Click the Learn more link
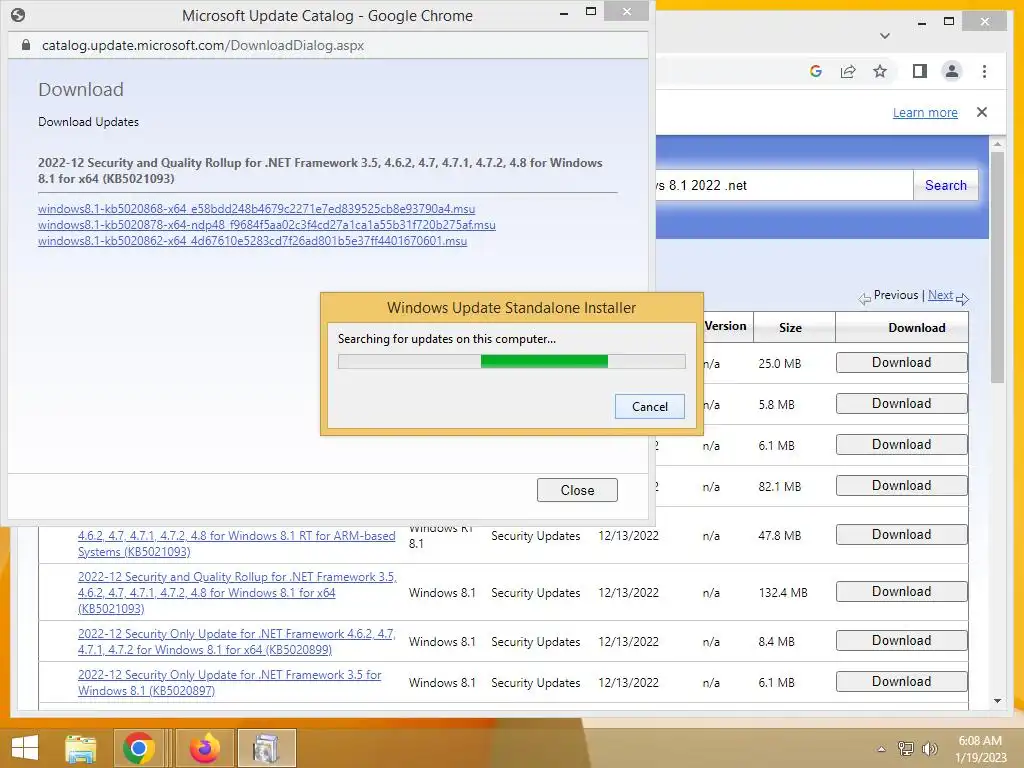1024x768 pixels. 925,112
